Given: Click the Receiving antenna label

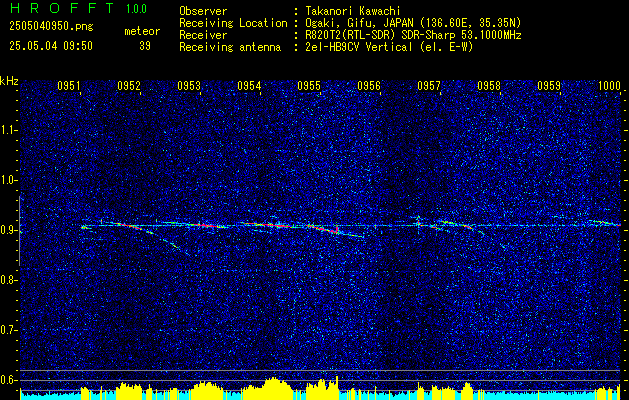Looking at the screenshot, I should (230, 47).
